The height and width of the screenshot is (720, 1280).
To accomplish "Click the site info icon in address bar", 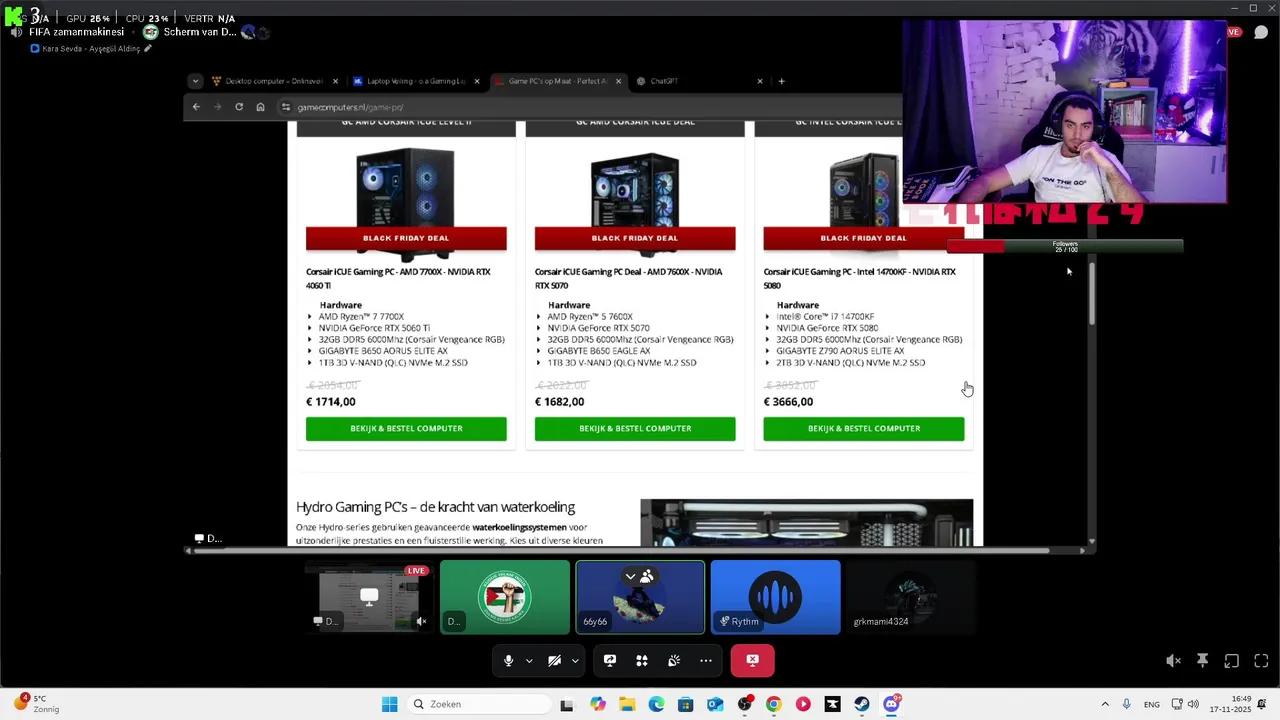I will [286, 107].
